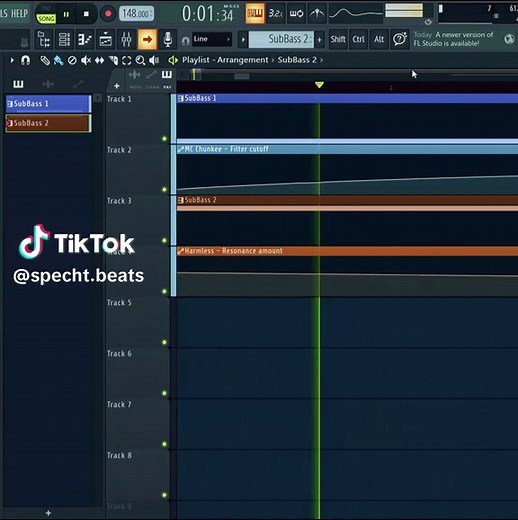Viewport: 518px width, 520px height.
Task: Toggle playlist snap magnet
Action: click(25, 60)
